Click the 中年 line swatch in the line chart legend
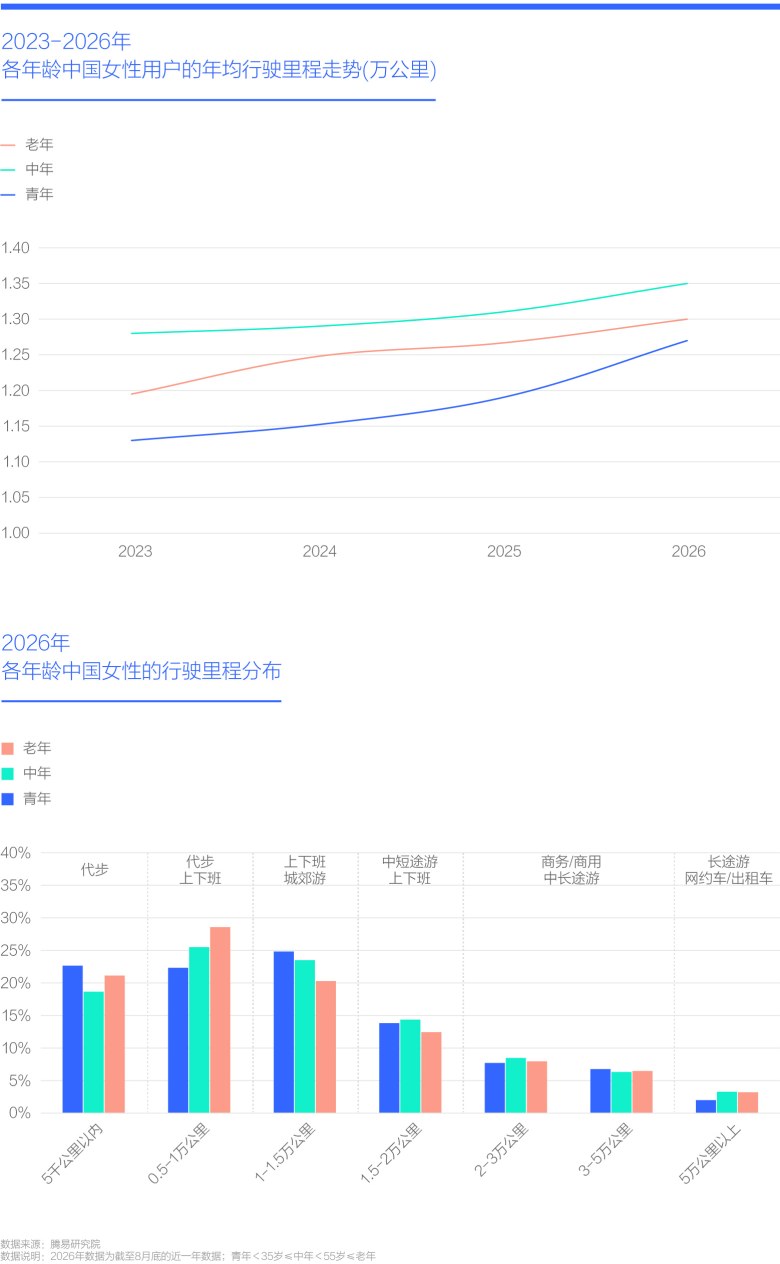The height and width of the screenshot is (1264, 780). (x=8, y=169)
